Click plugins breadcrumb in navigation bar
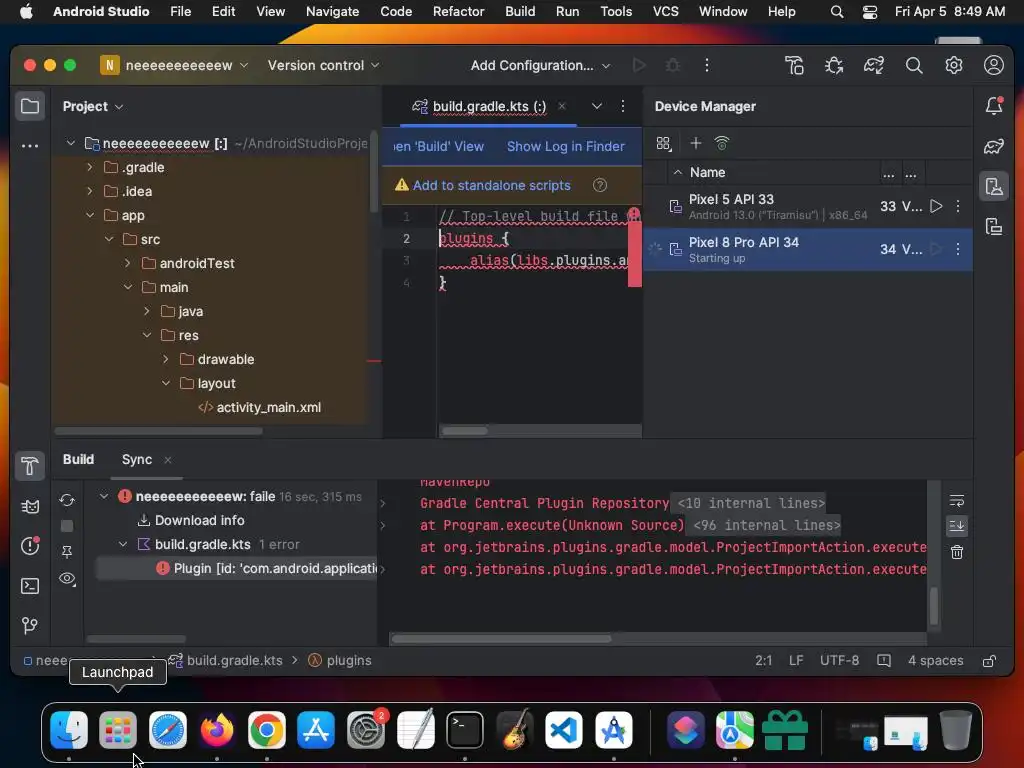1024x768 pixels. click(340, 660)
